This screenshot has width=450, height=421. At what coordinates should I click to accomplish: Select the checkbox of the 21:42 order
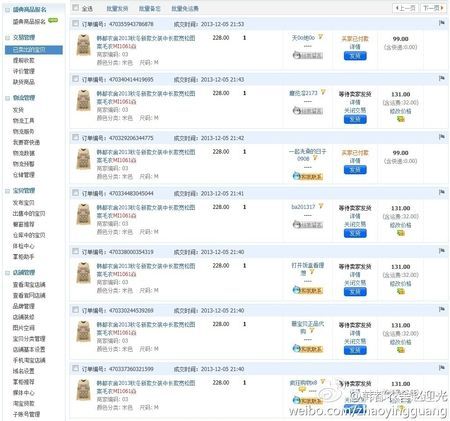(76, 137)
